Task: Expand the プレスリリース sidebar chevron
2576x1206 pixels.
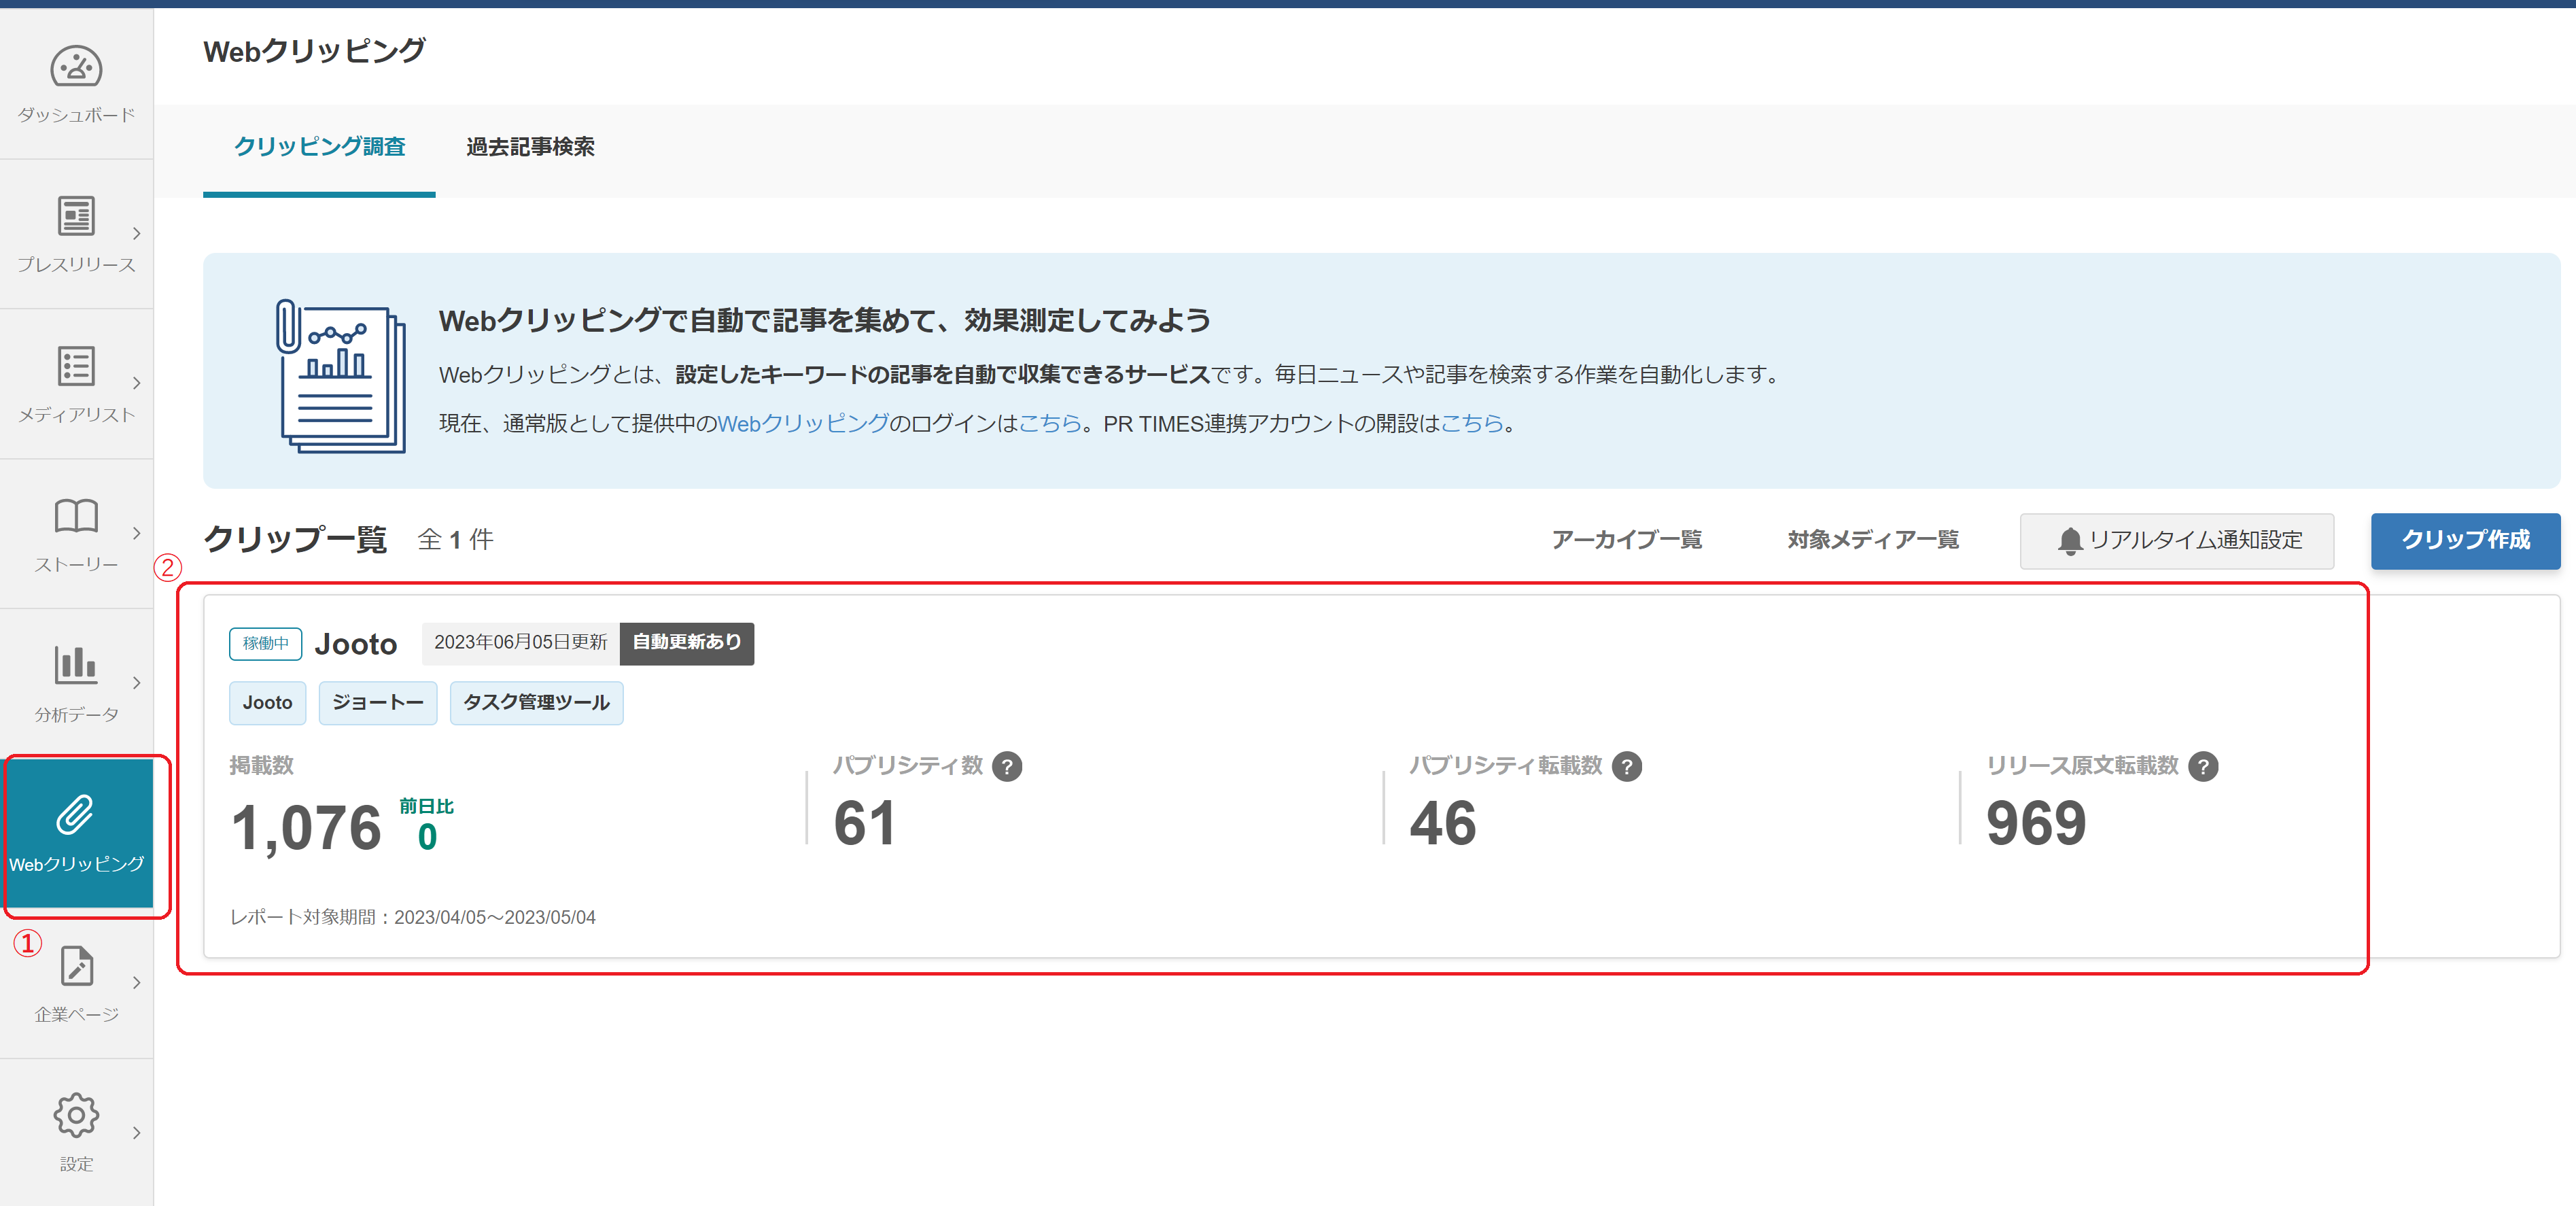Action: [137, 234]
